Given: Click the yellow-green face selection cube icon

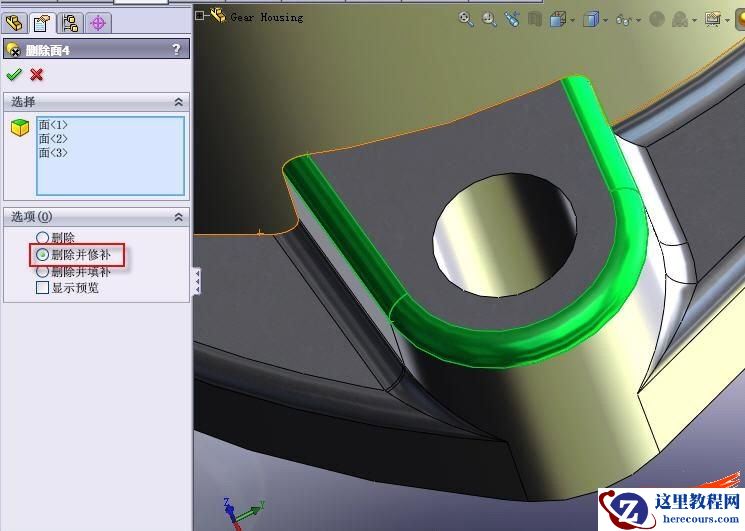Looking at the screenshot, I should point(20,127).
